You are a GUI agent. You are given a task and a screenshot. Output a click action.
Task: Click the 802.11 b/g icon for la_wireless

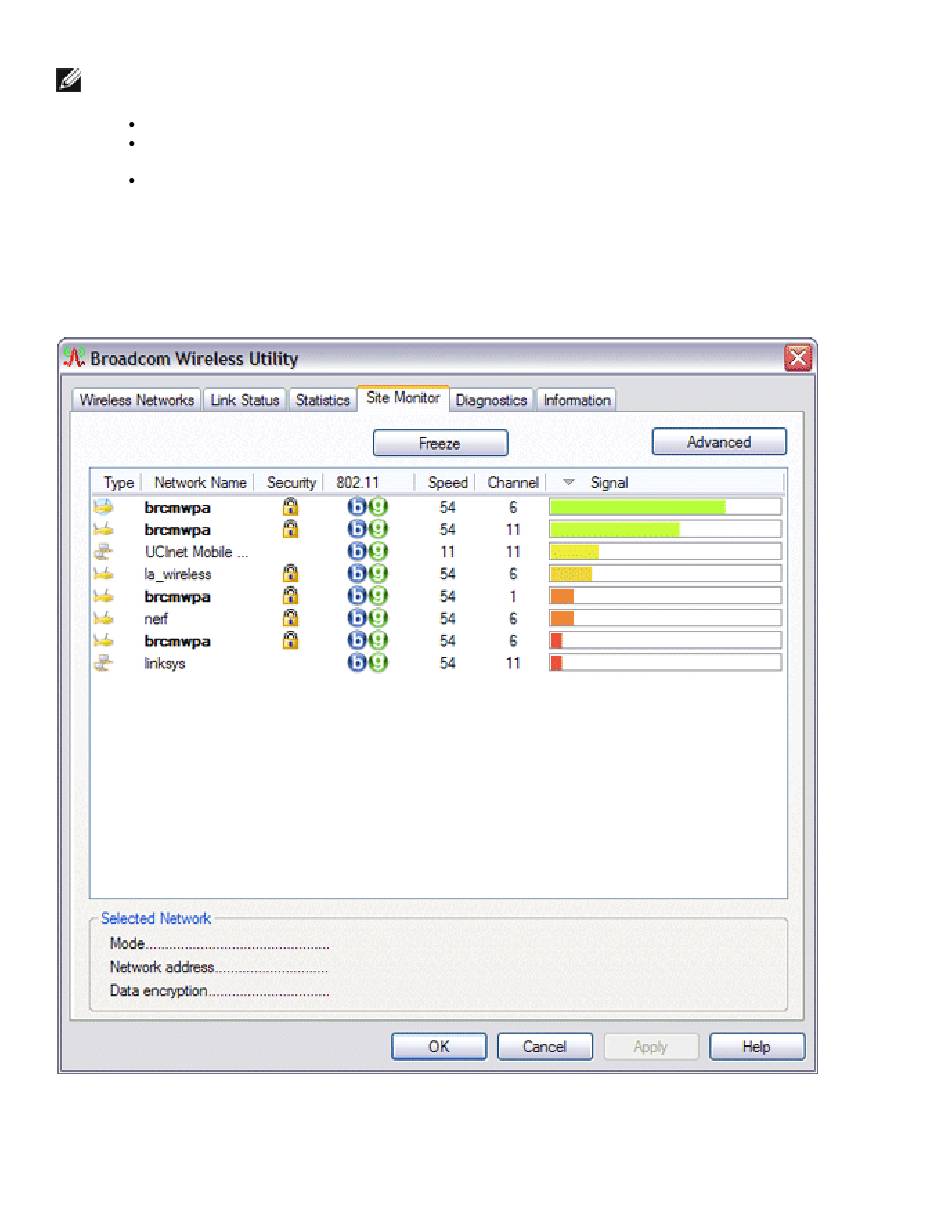pos(367,574)
